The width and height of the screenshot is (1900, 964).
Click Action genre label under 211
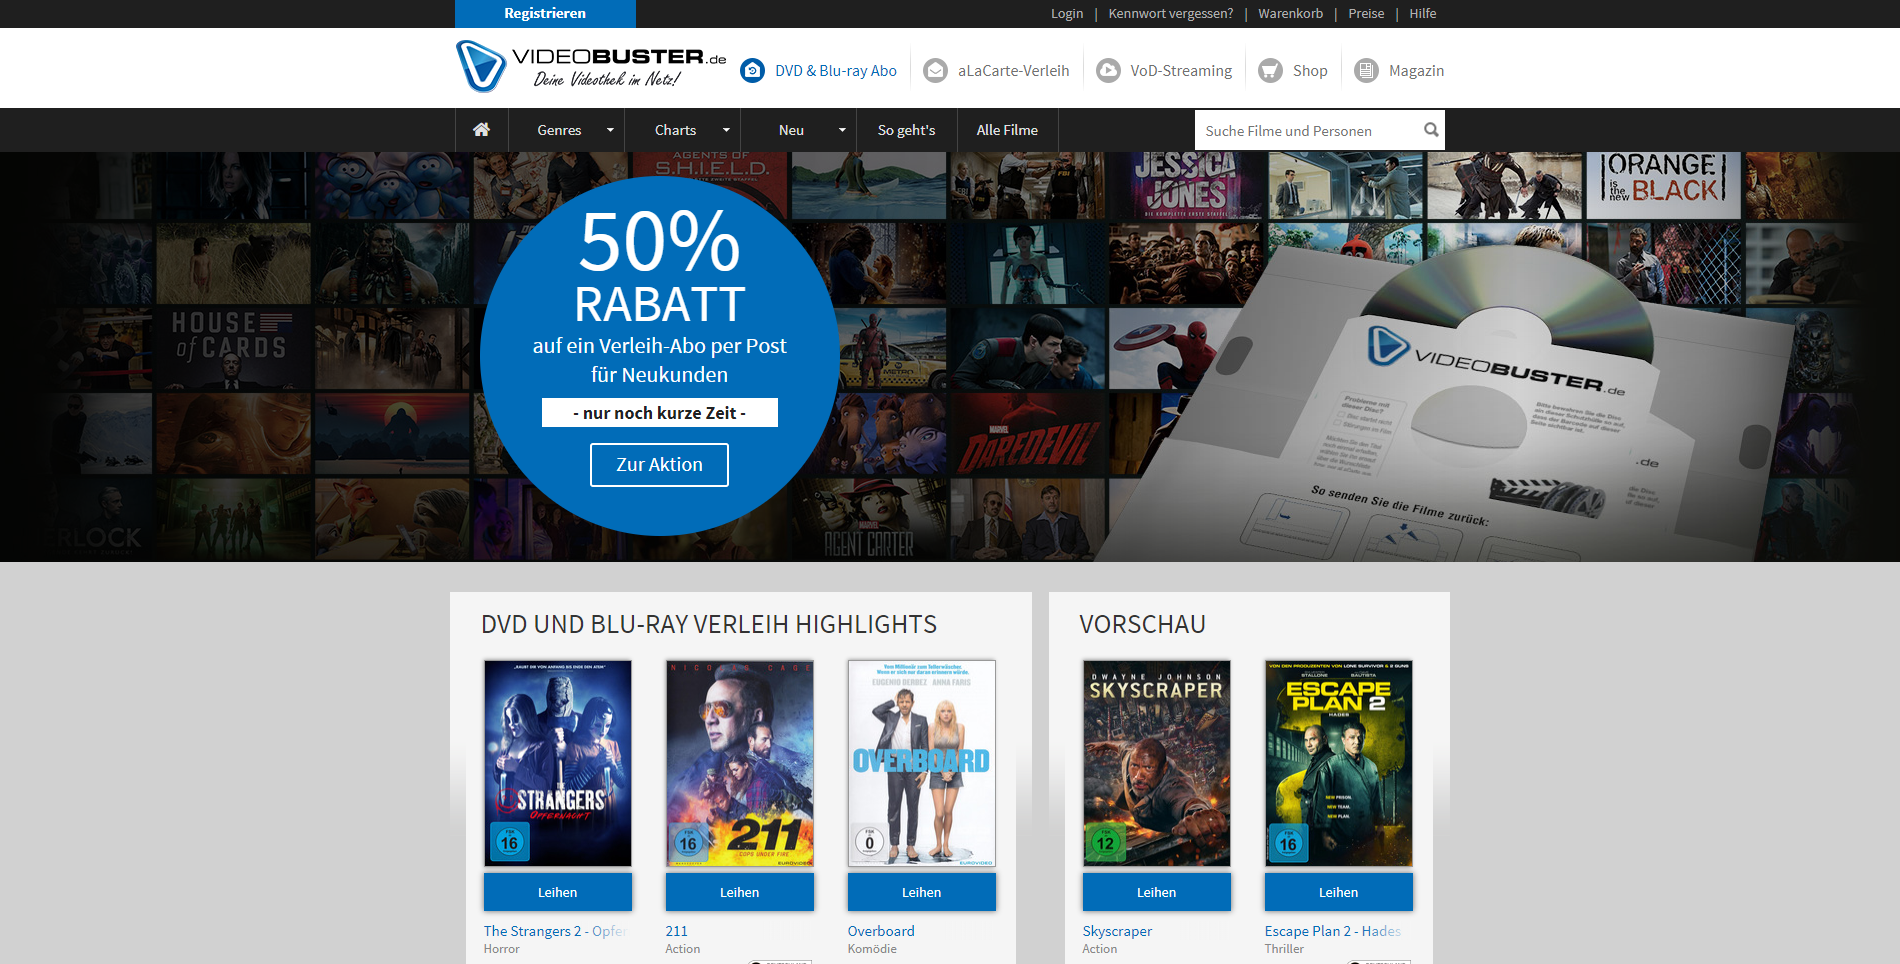pos(683,949)
